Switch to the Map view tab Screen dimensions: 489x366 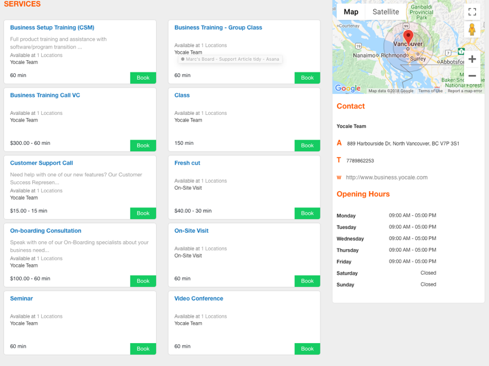(351, 12)
